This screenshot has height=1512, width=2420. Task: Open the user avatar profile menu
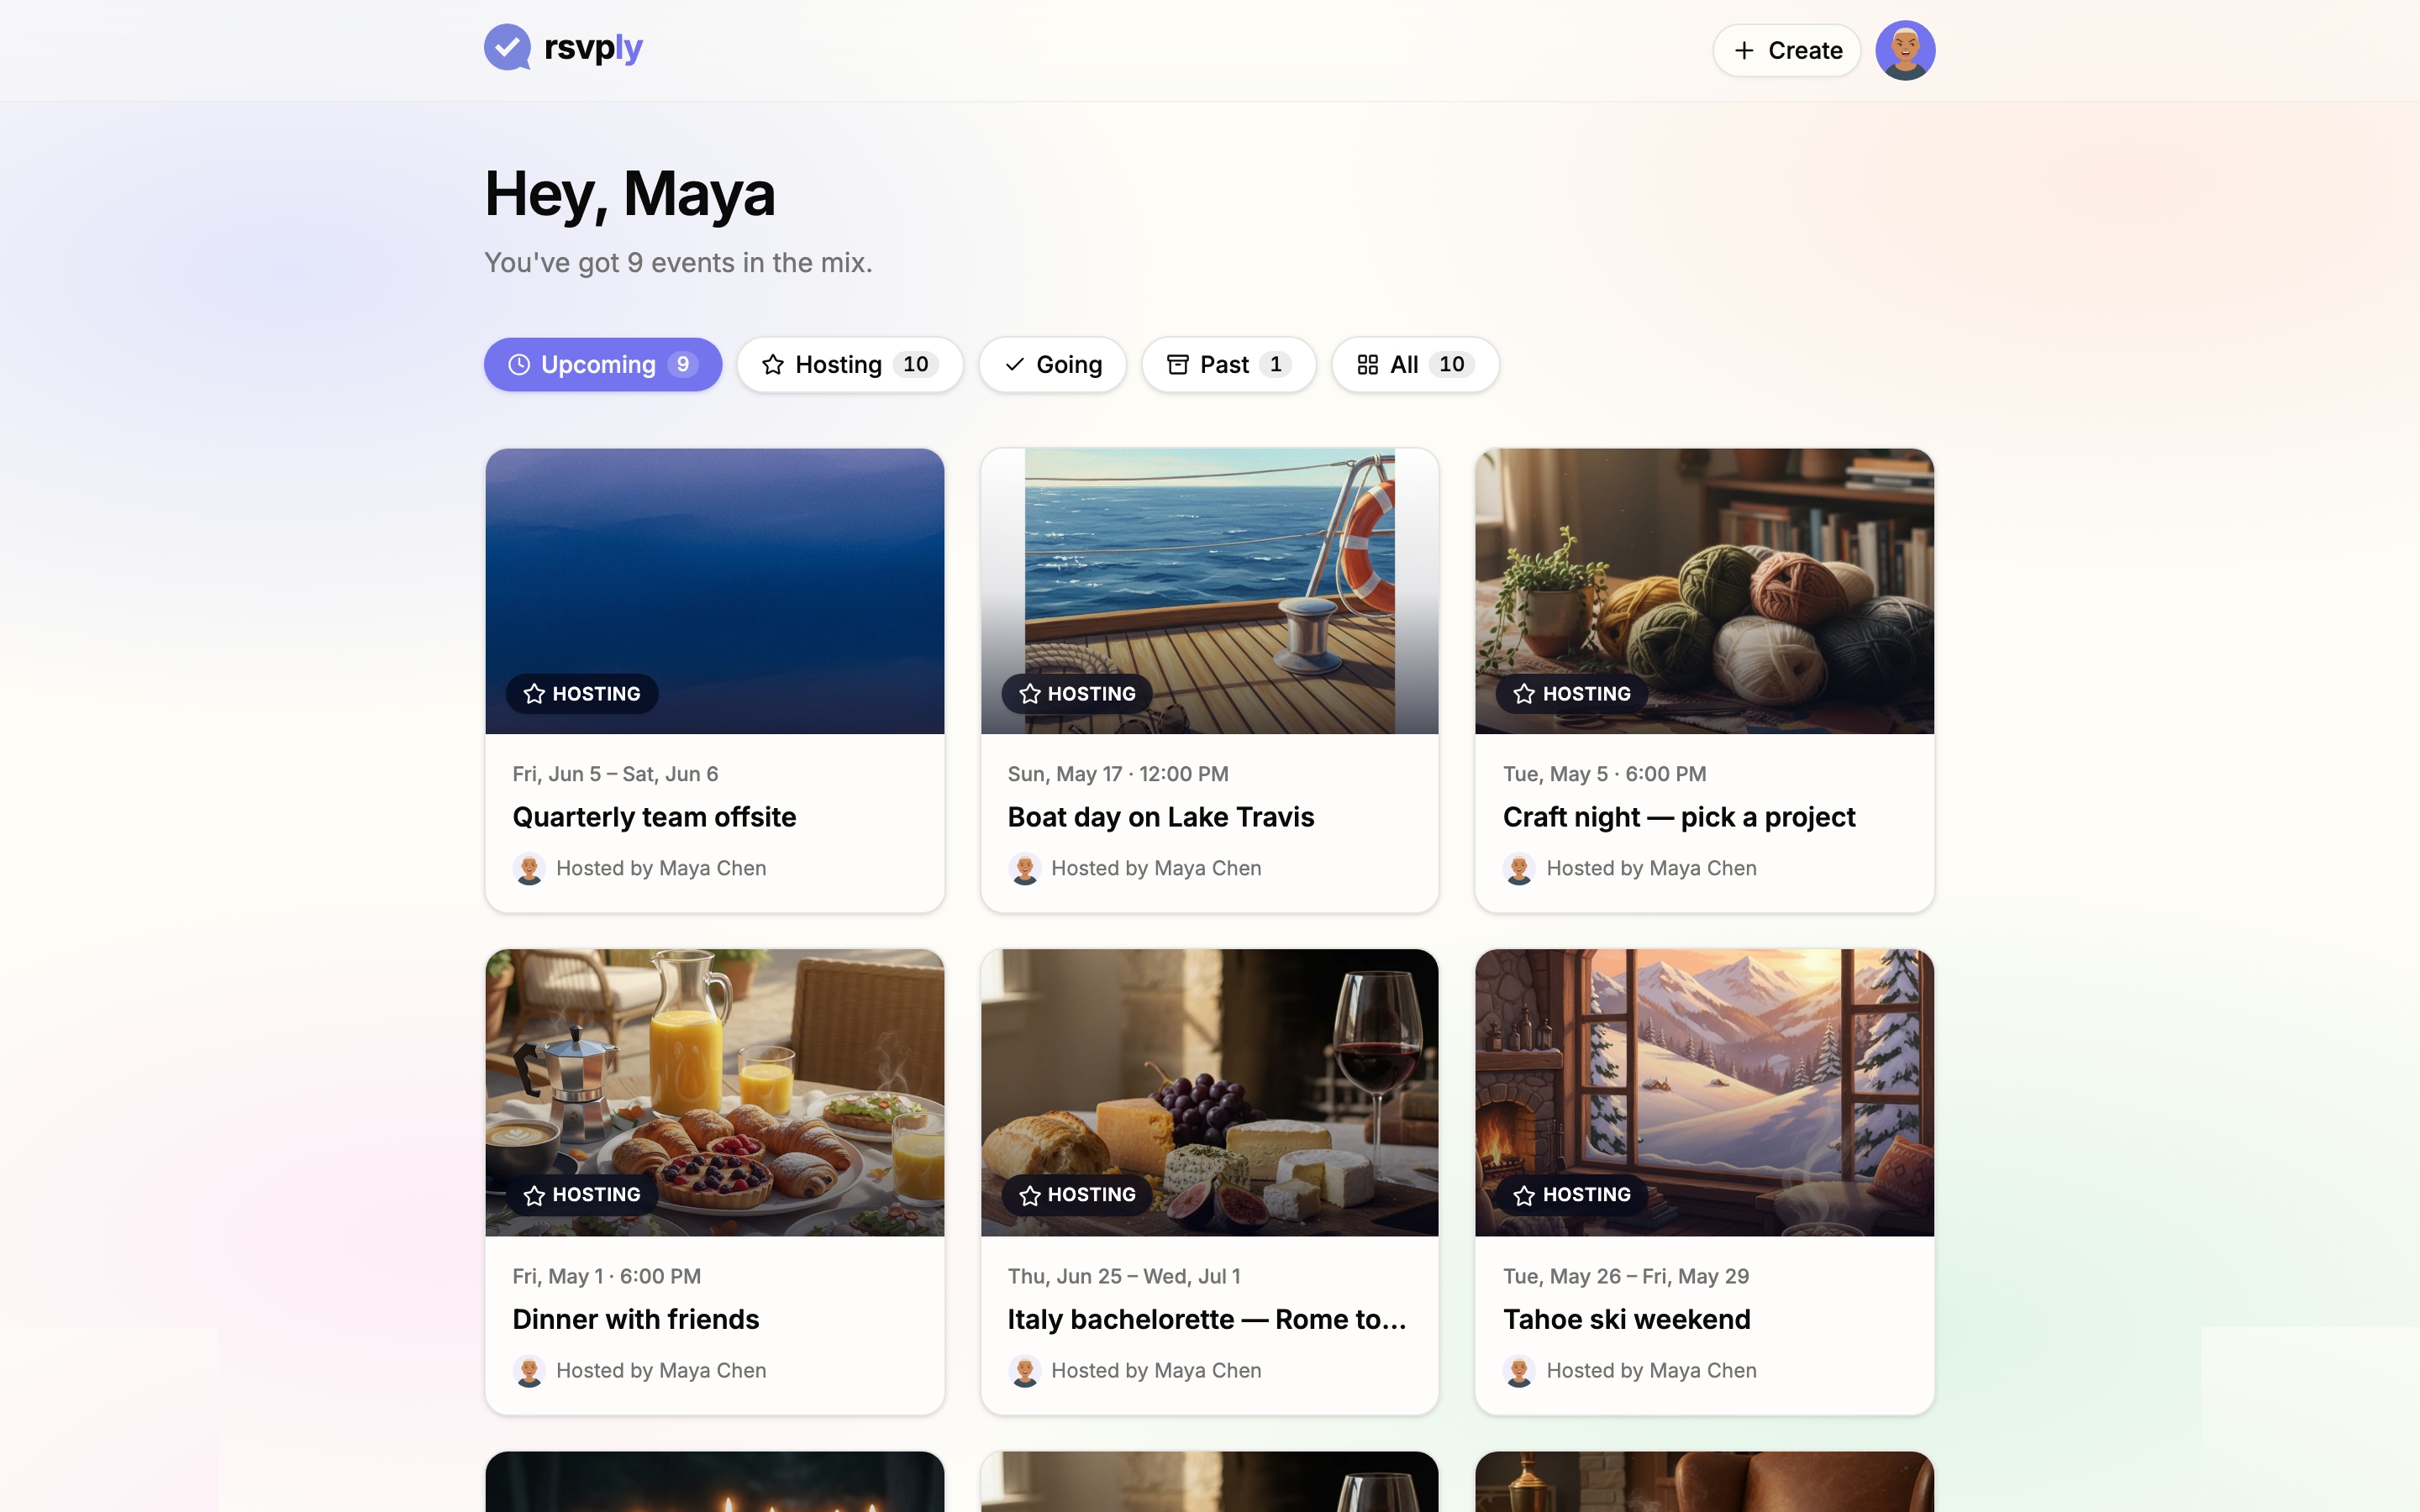click(1904, 50)
